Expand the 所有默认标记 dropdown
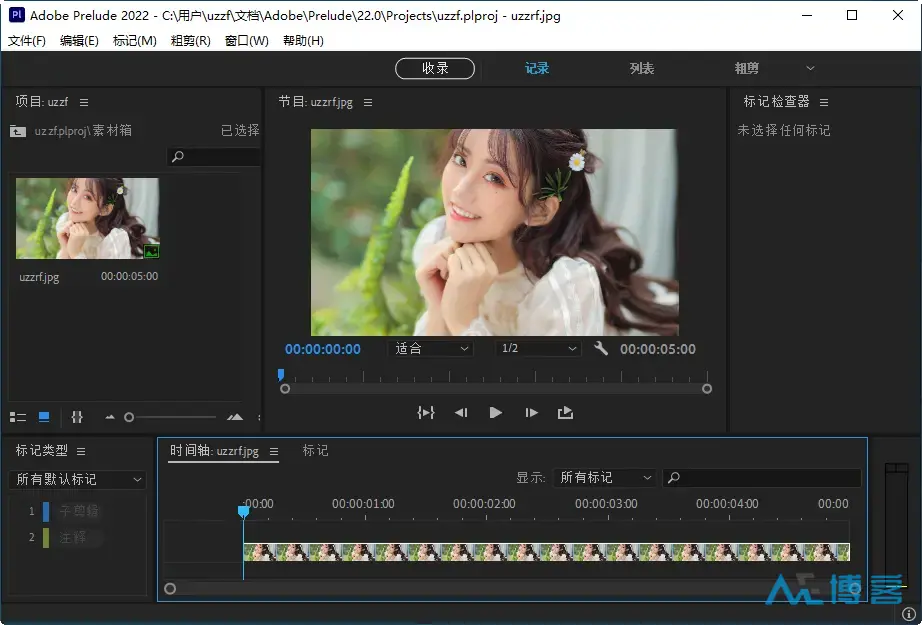This screenshot has width=922, height=625. (76, 479)
